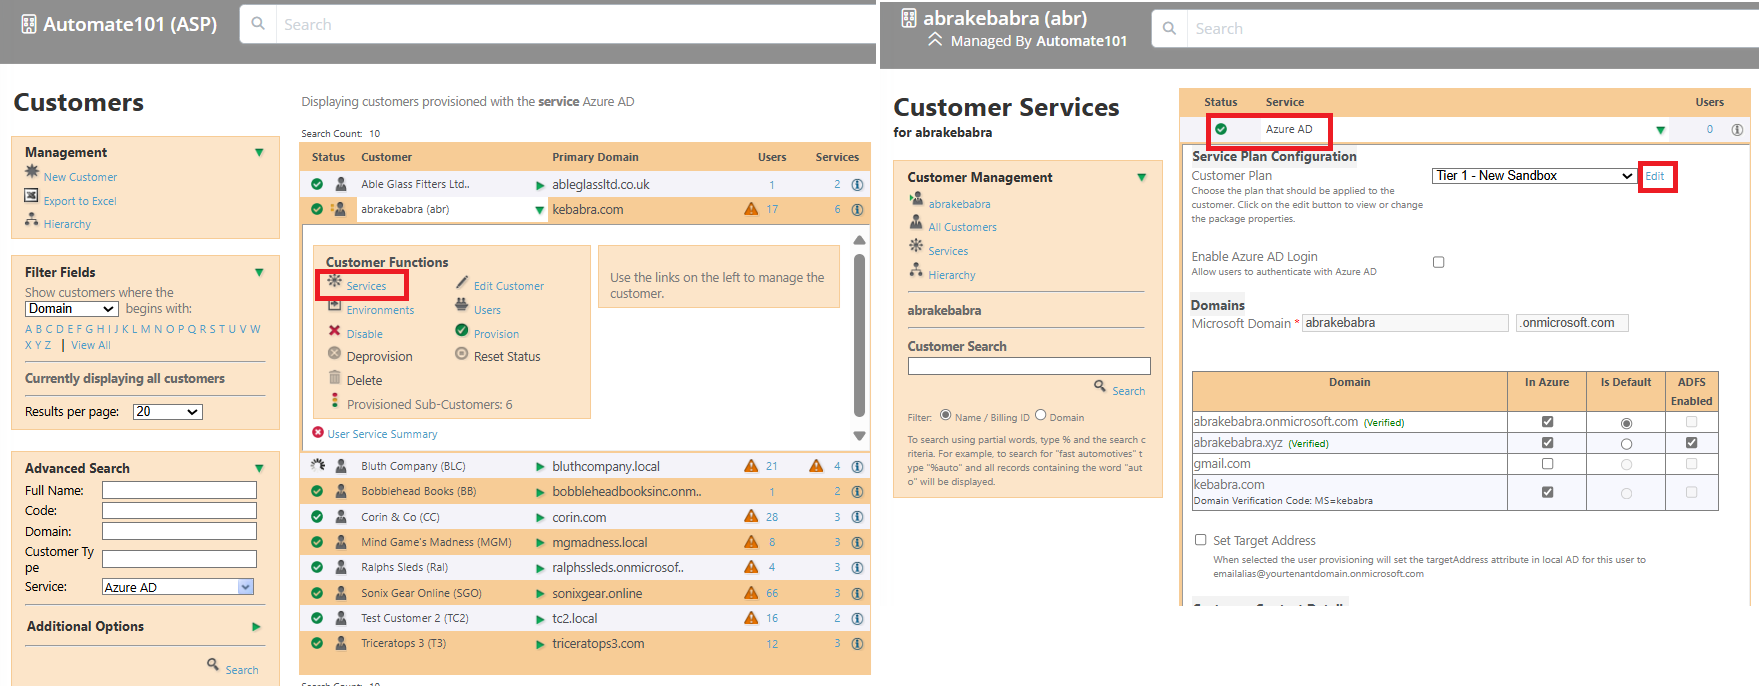Viewport: 1759px width, 686px height.
Task: Collapse the Management panel
Action: [x=259, y=152]
